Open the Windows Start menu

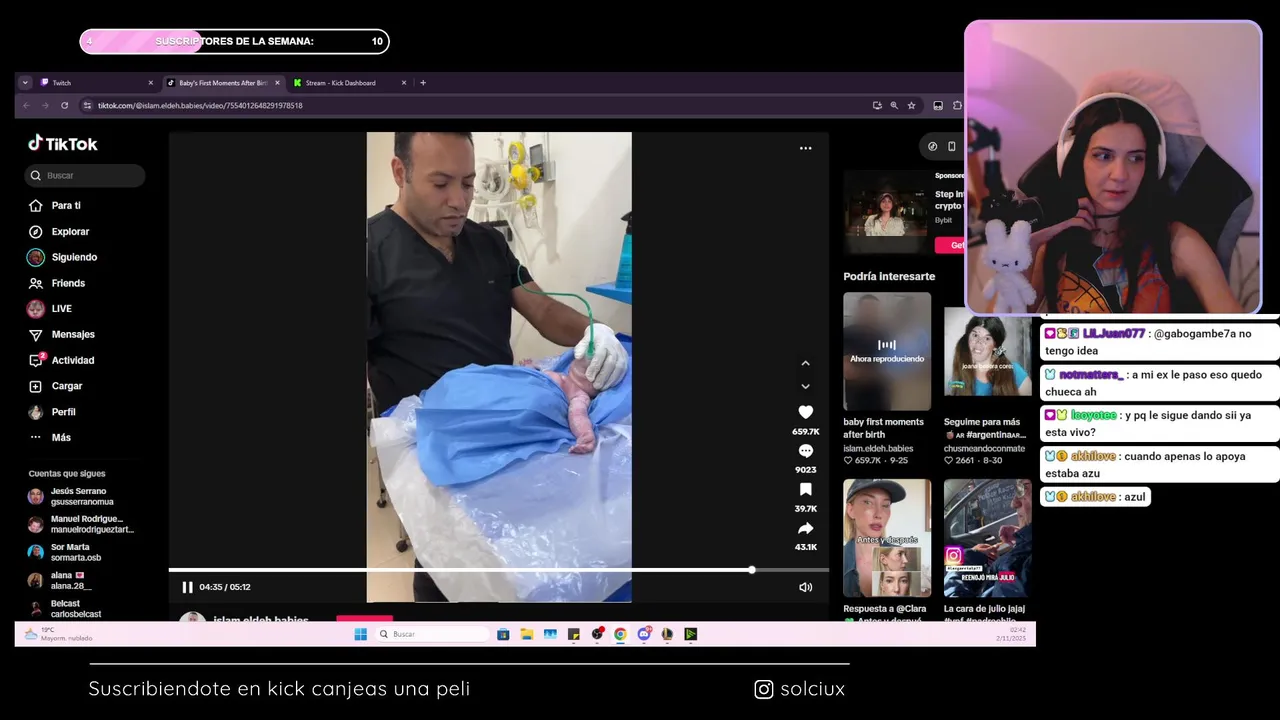tap(360, 634)
